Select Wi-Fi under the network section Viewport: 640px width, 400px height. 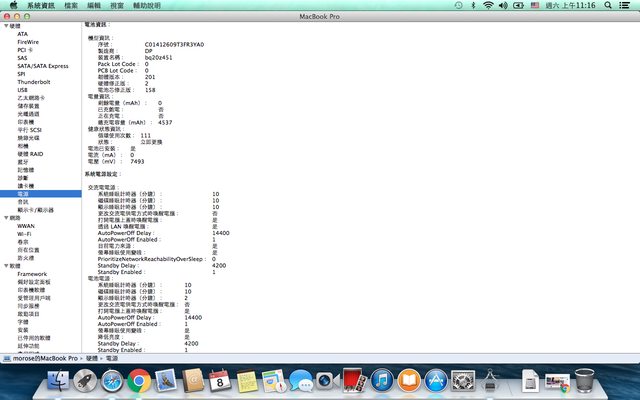(x=25, y=232)
